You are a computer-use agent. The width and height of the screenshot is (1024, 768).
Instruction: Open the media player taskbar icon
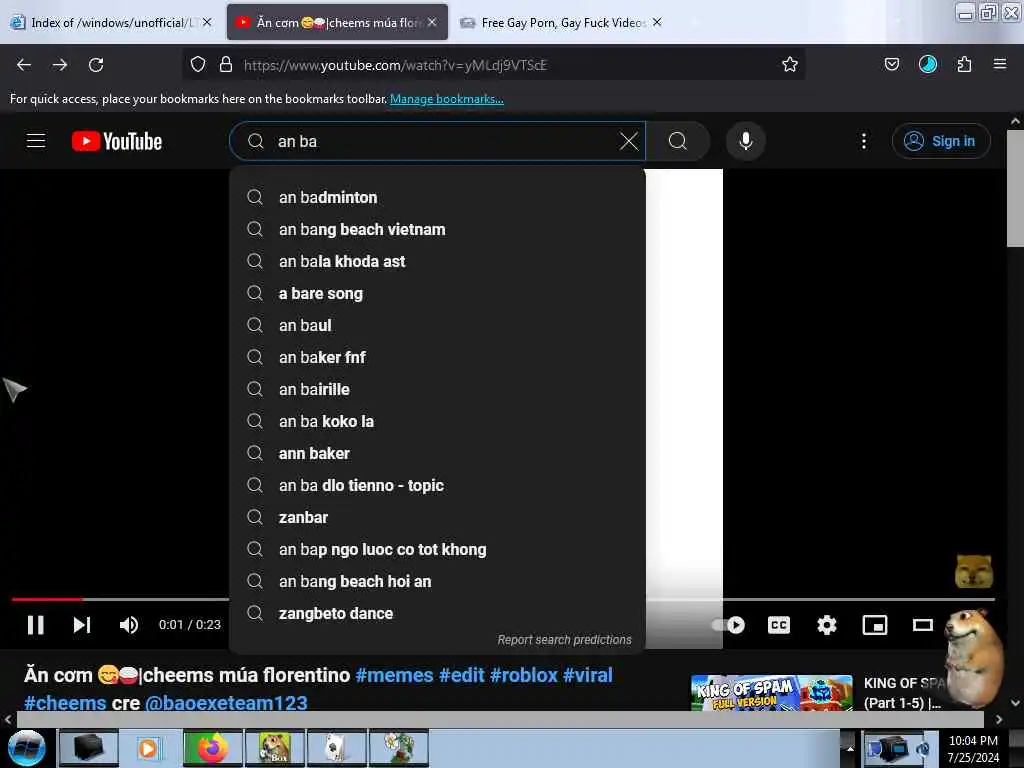coord(150,748)
